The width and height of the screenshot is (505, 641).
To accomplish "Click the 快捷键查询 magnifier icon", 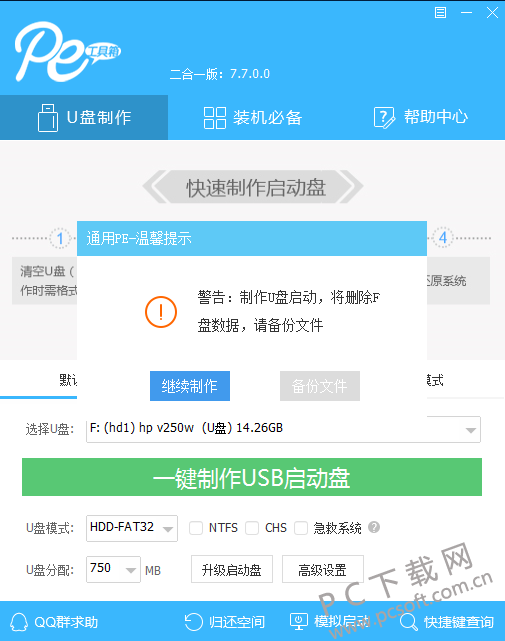I will [408, 622].
